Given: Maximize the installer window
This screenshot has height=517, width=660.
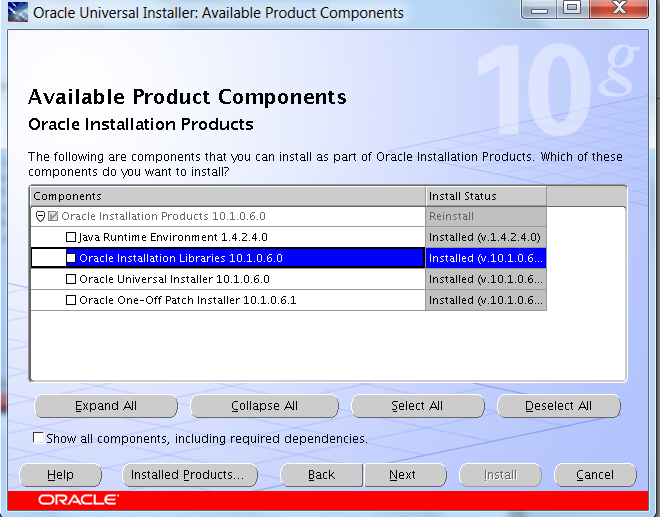Looking at the screenshot, I should (x=572, y=8).
